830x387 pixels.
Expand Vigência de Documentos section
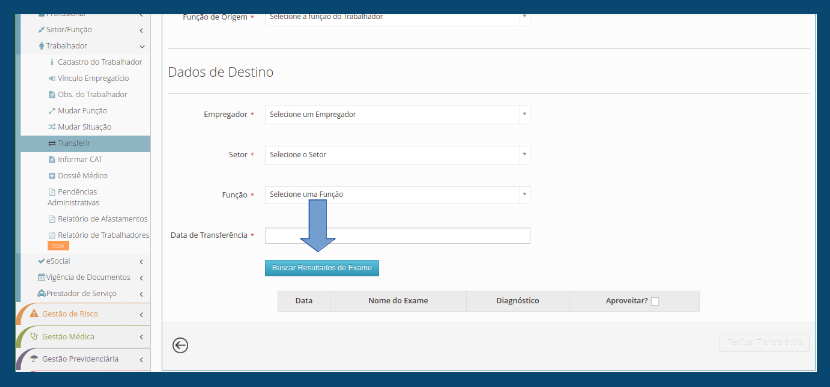tap(142, 277)
